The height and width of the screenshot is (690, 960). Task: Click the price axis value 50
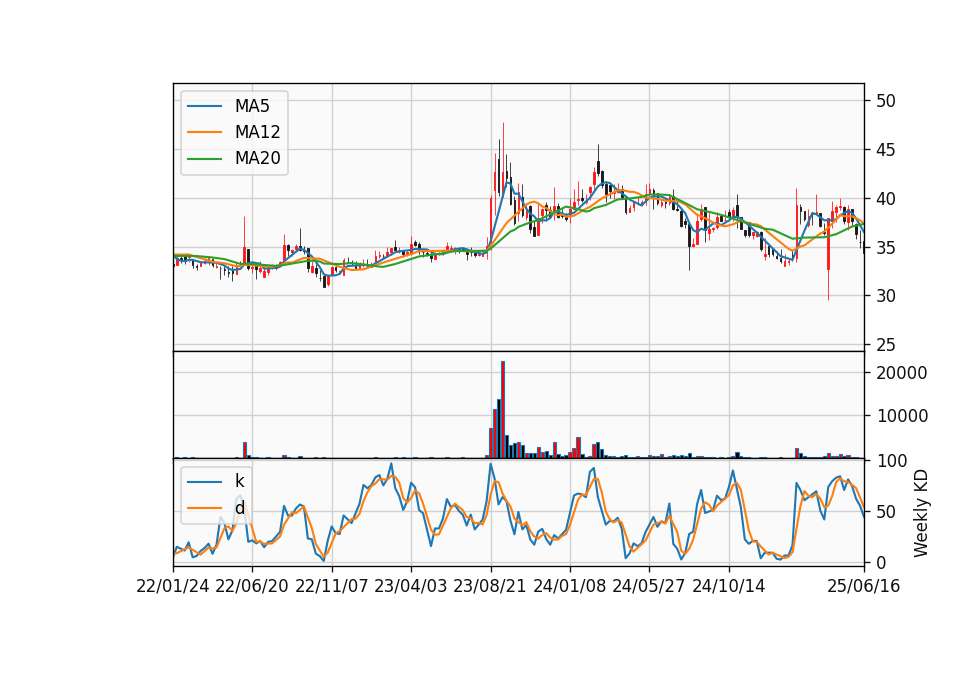click(885, 102)
